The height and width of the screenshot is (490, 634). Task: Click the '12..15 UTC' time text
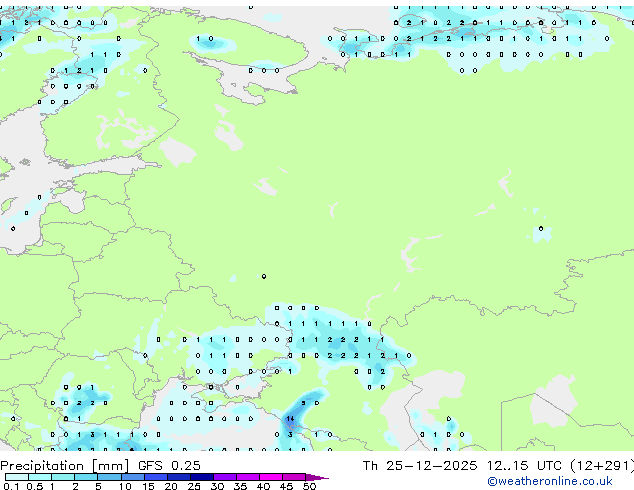[524, 466]
